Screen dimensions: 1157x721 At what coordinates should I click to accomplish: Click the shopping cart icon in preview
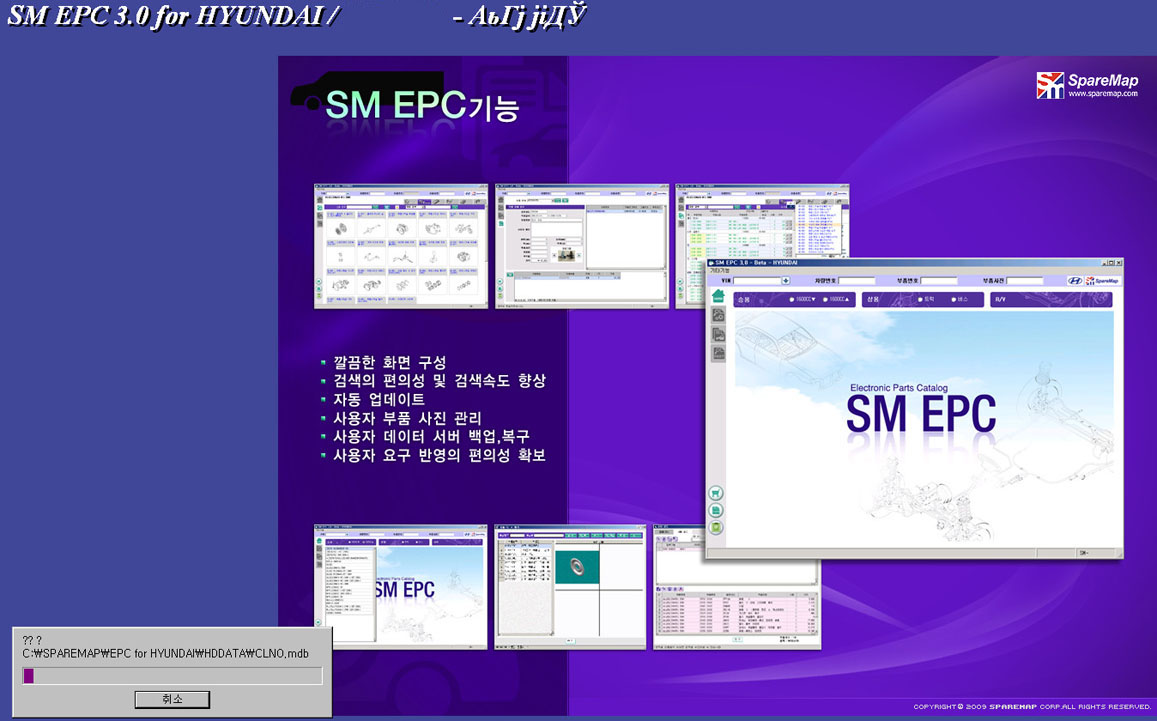click(716, 493)
